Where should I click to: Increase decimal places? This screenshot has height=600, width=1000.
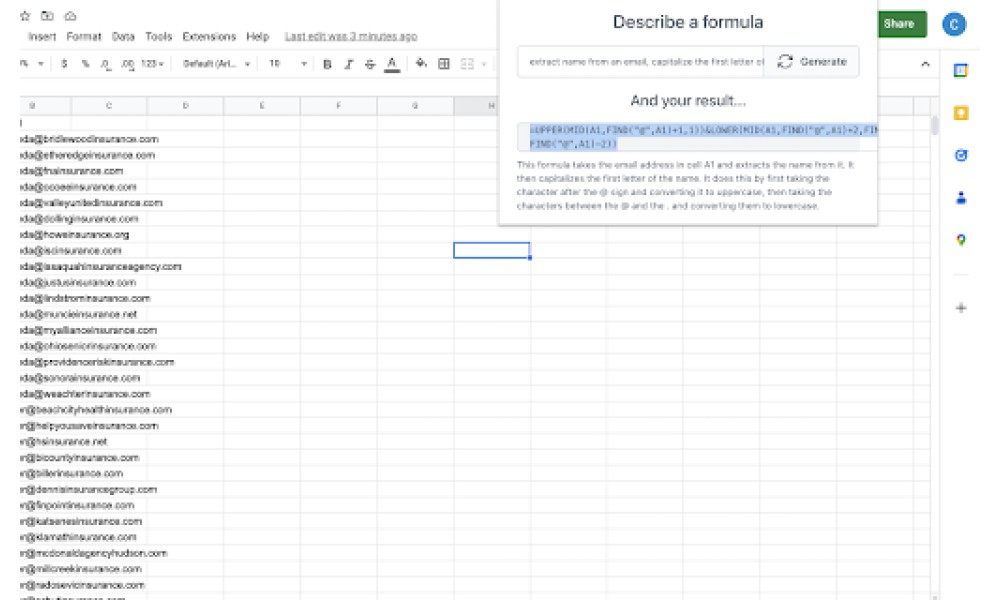(x=128, y=64)
